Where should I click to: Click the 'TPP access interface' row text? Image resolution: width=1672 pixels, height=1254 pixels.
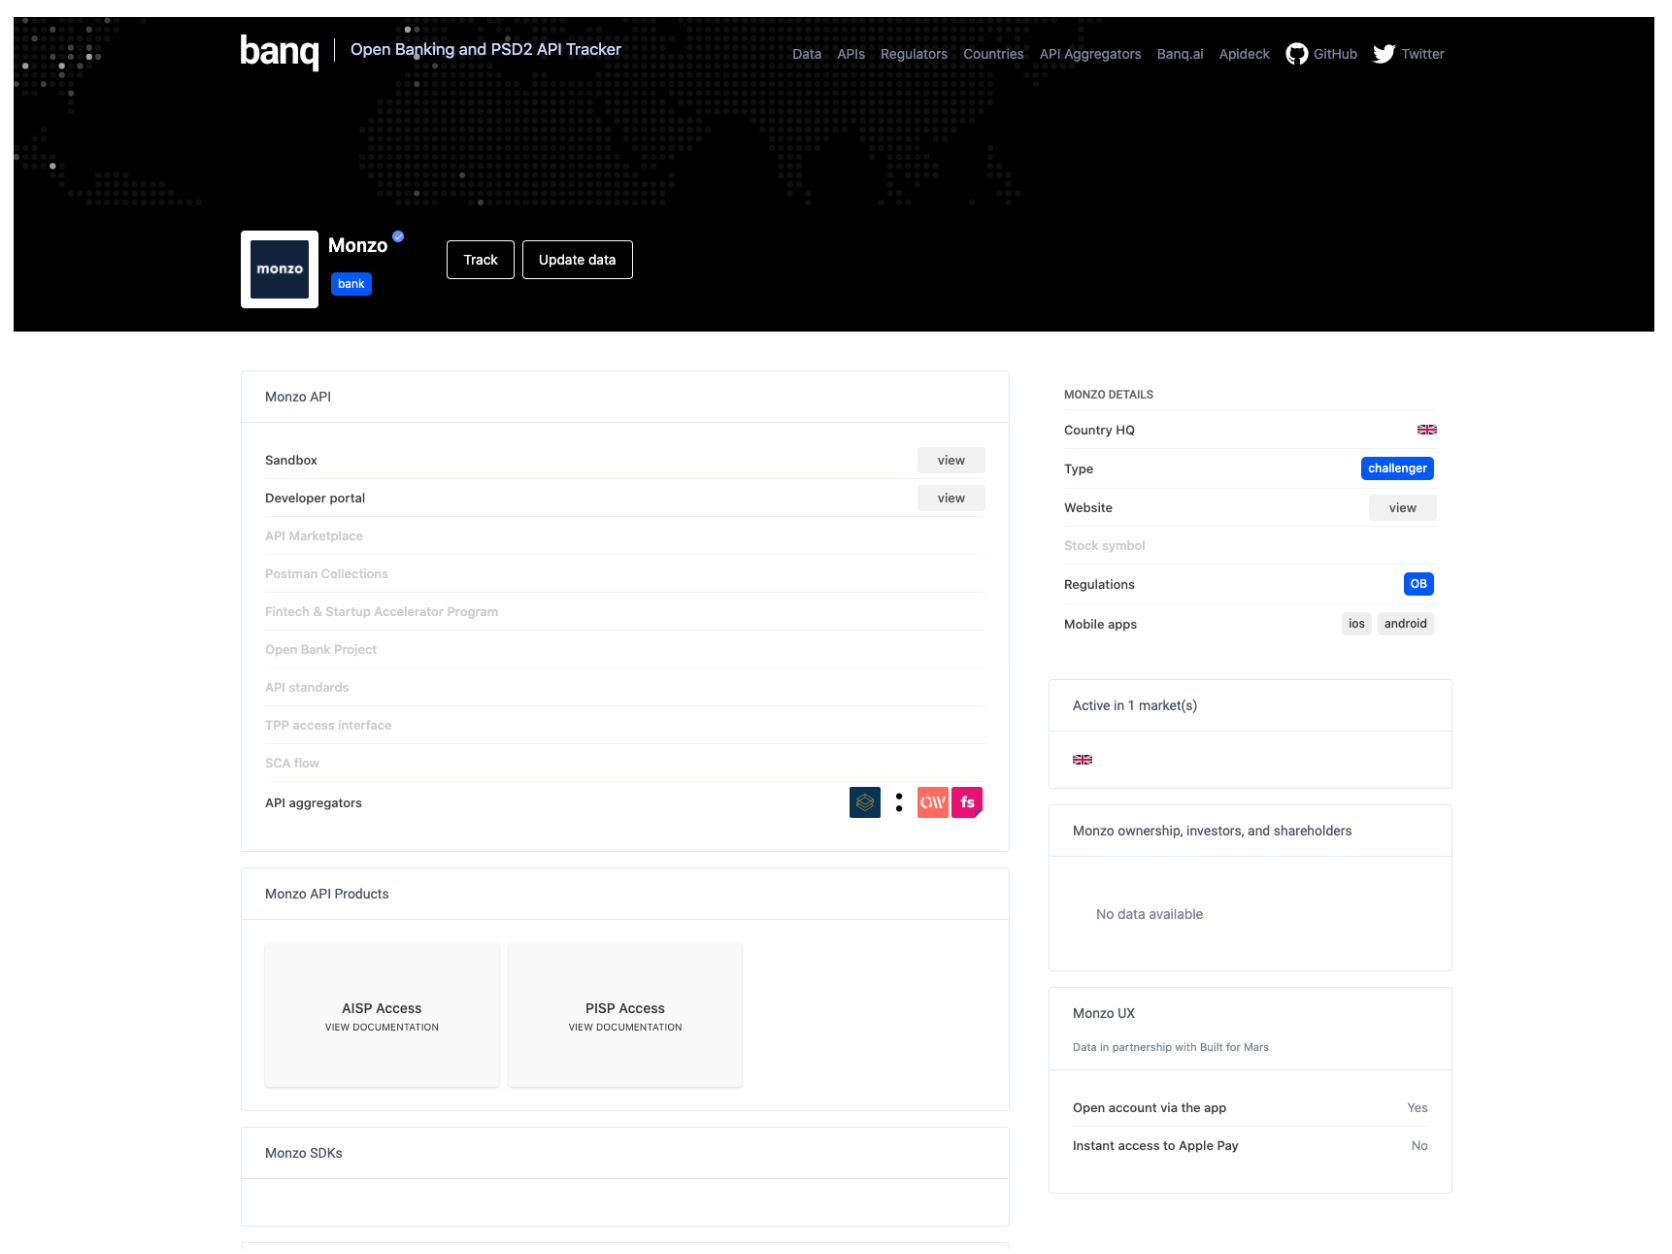pos(328,726)
